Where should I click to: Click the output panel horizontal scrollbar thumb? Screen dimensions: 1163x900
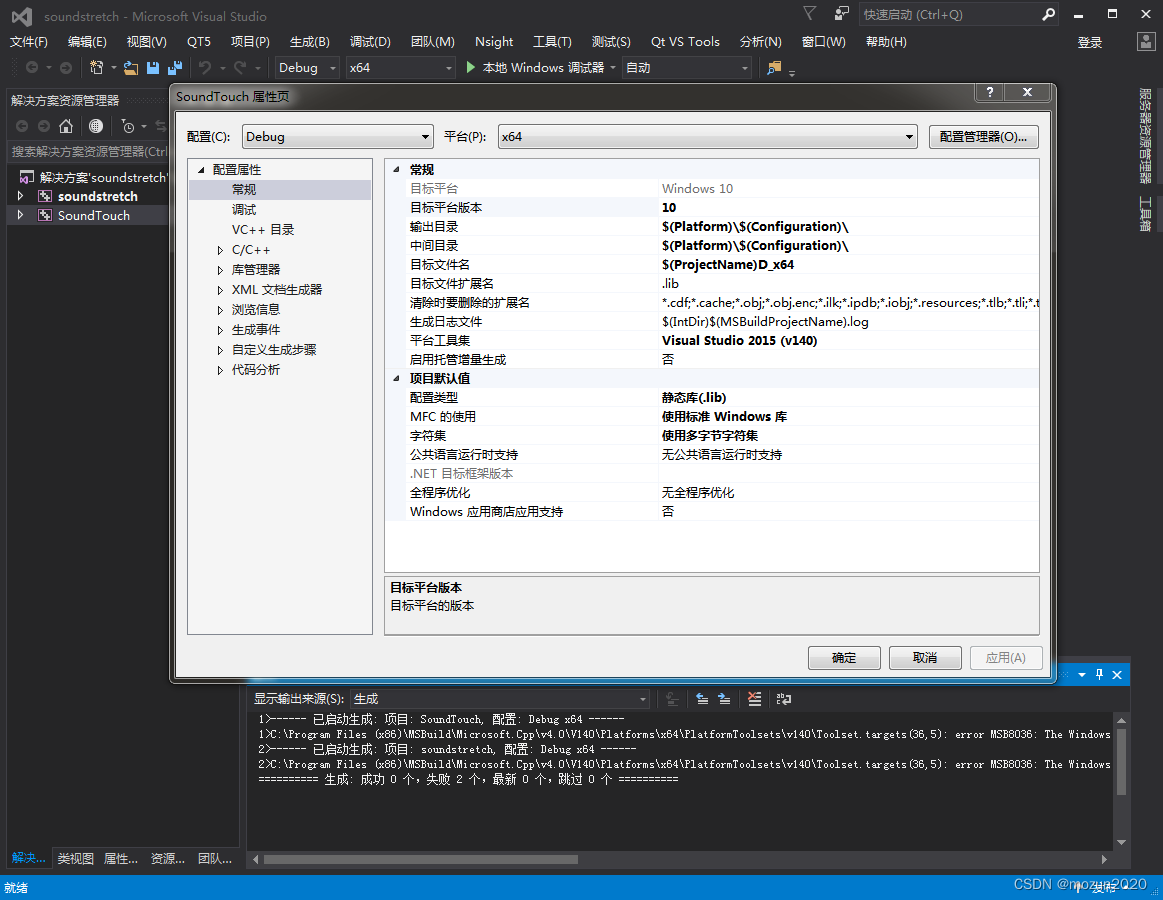[420, 859]
